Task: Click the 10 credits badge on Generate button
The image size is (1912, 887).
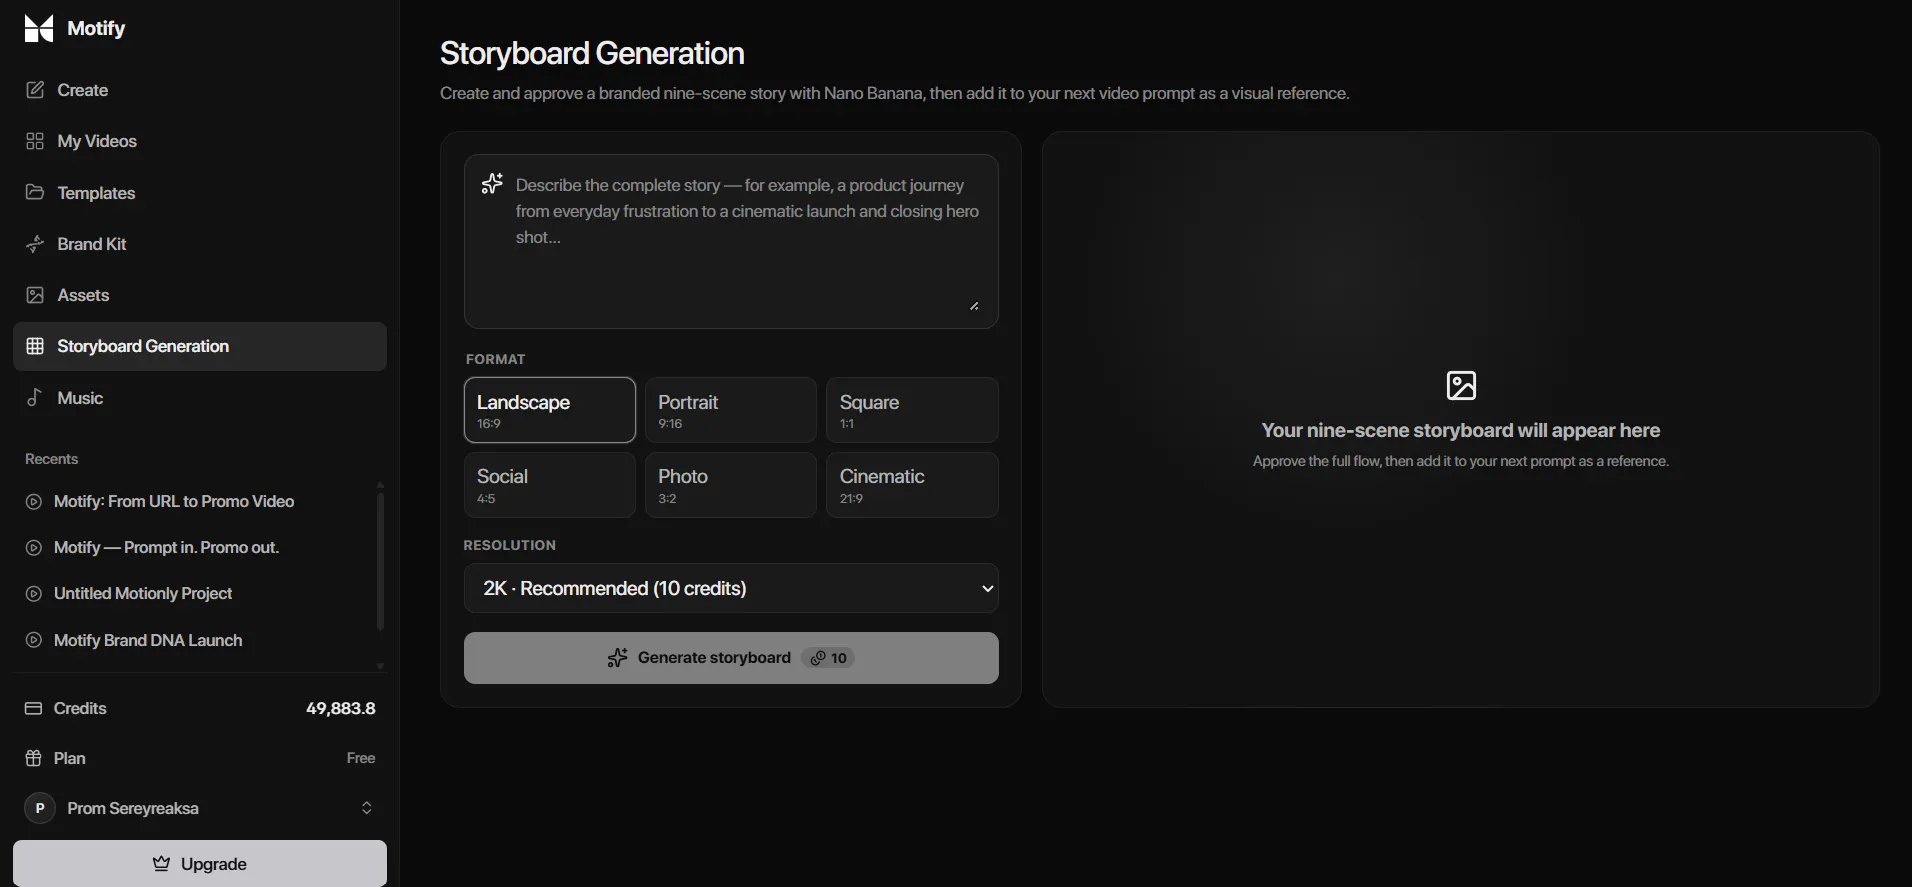Action: (828, 658)
